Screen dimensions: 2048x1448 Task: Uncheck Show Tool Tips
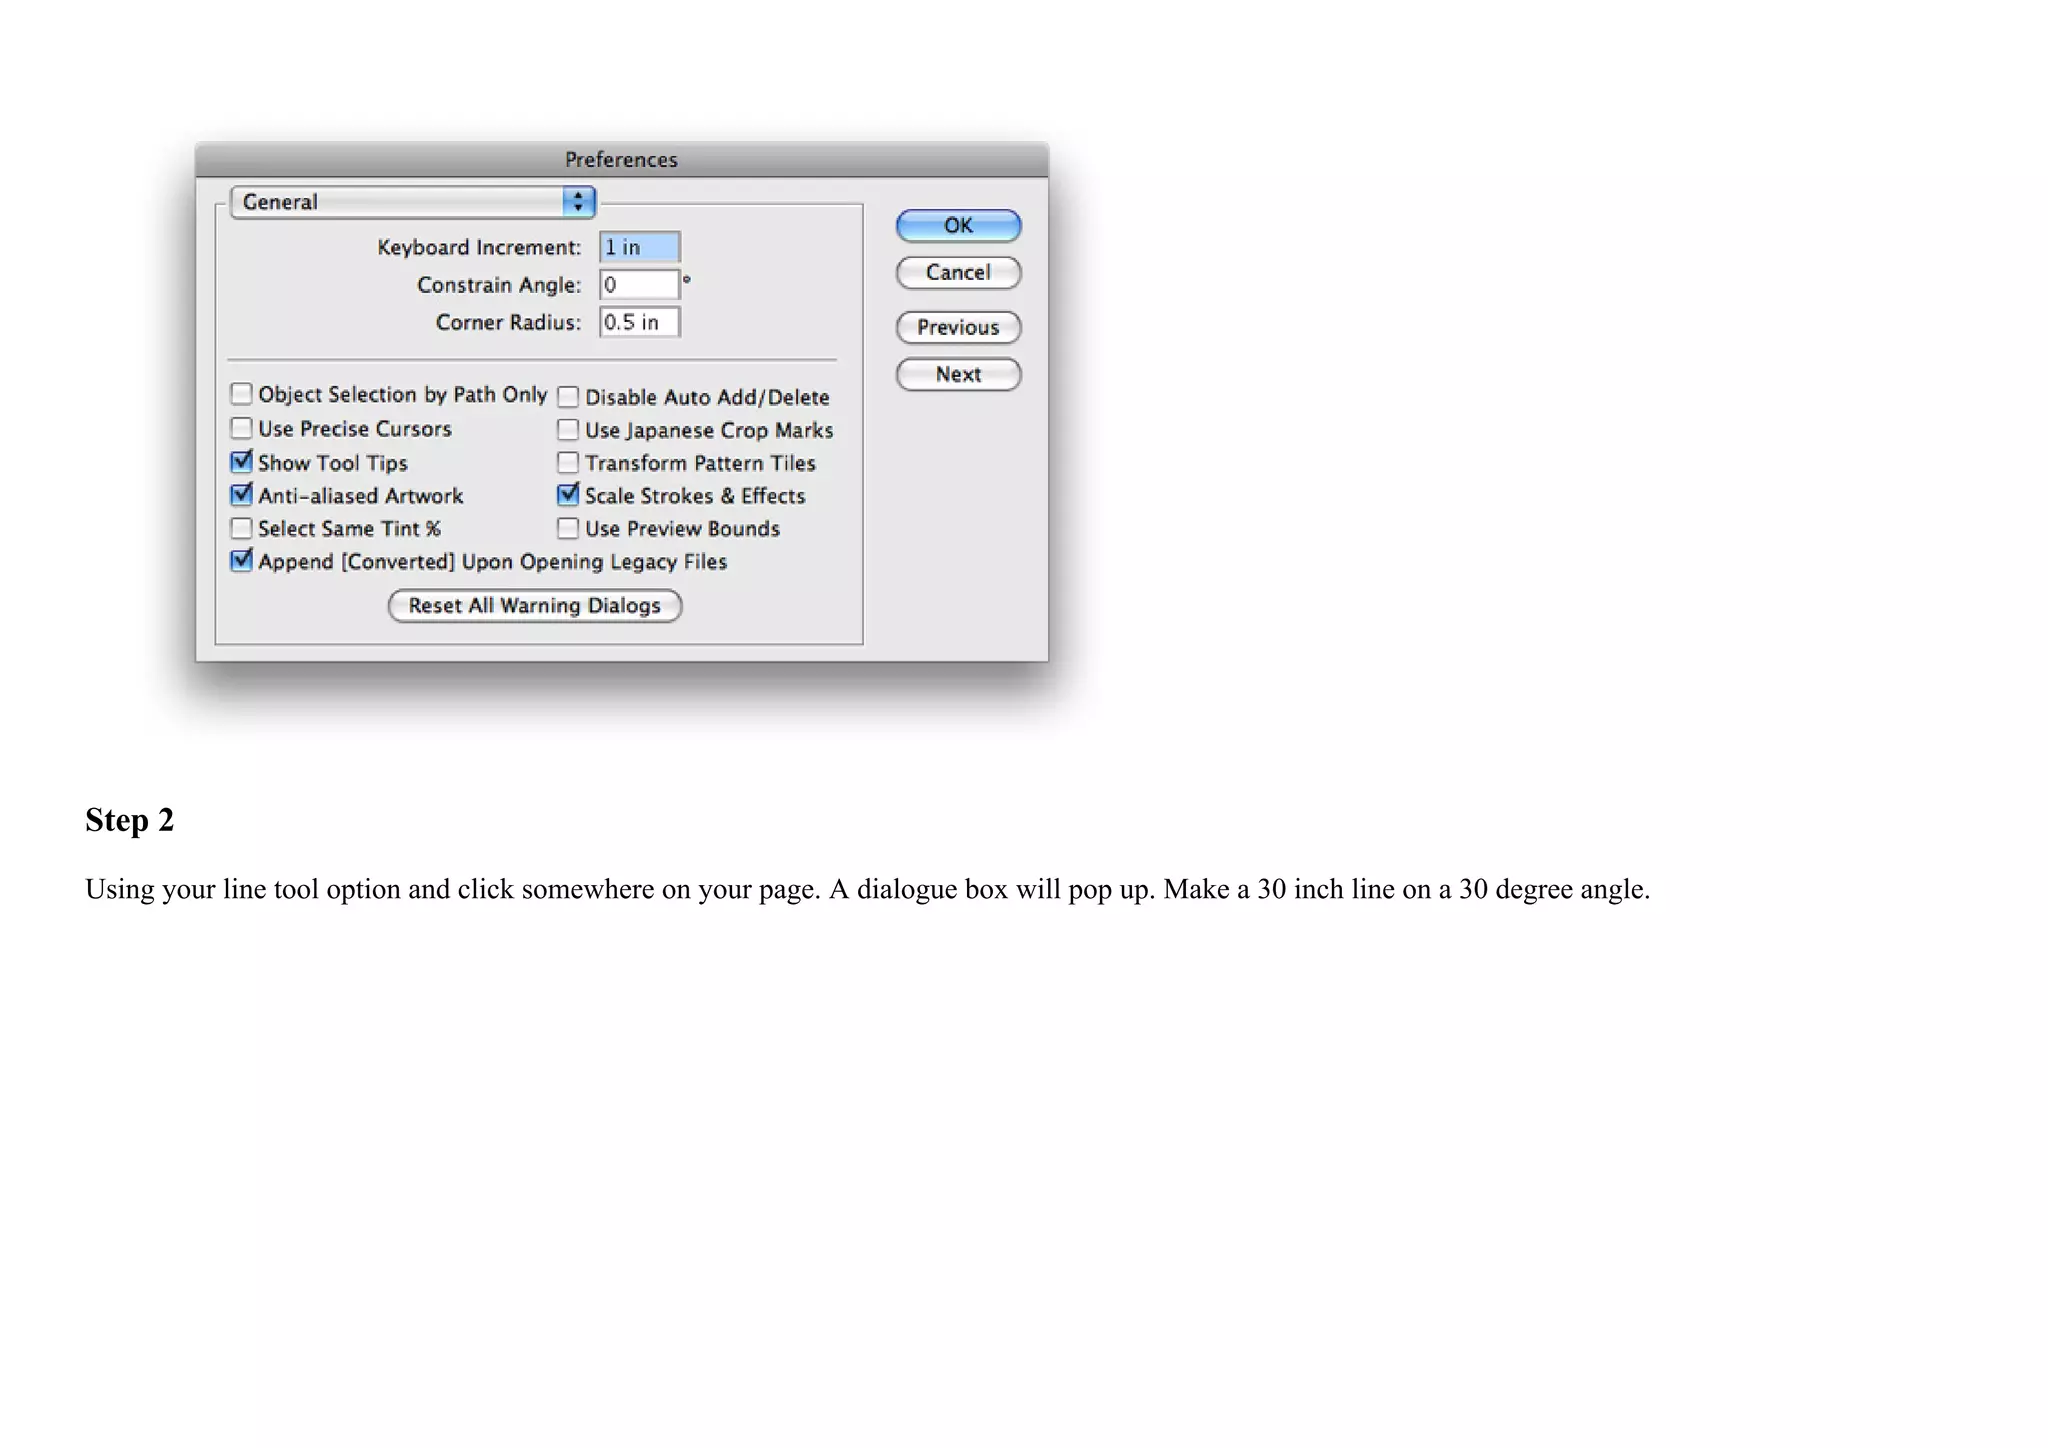241,462
